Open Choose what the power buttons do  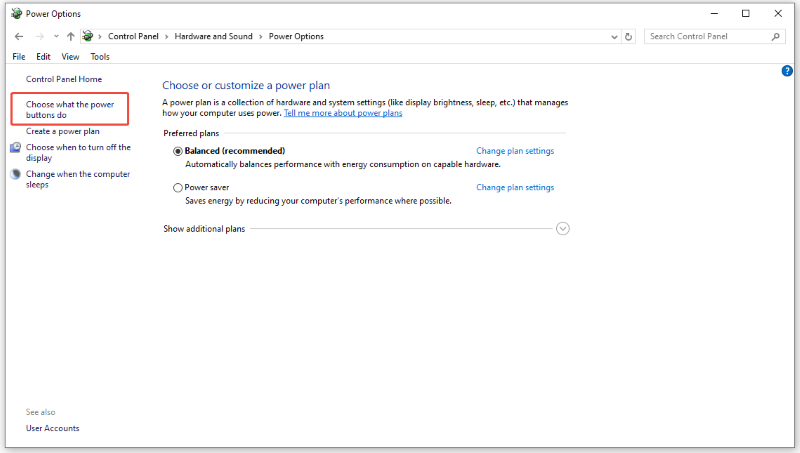70,109
